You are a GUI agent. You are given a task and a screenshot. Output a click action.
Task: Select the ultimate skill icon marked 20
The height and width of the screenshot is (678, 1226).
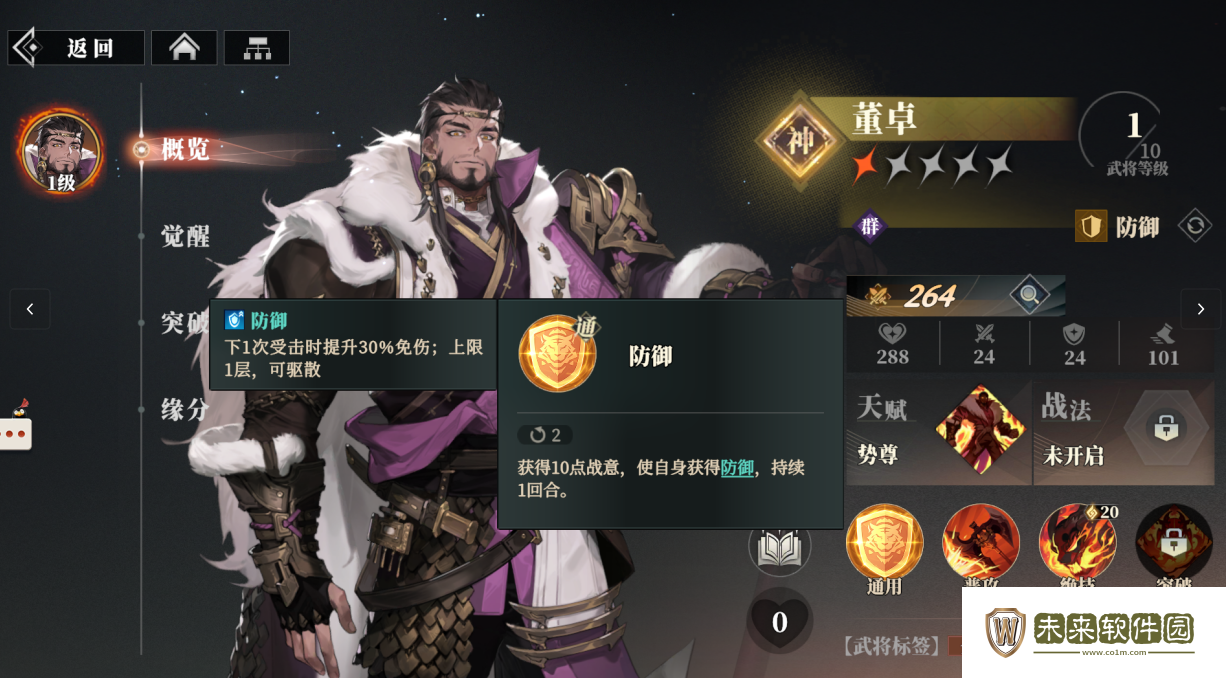click(1078, 542)
